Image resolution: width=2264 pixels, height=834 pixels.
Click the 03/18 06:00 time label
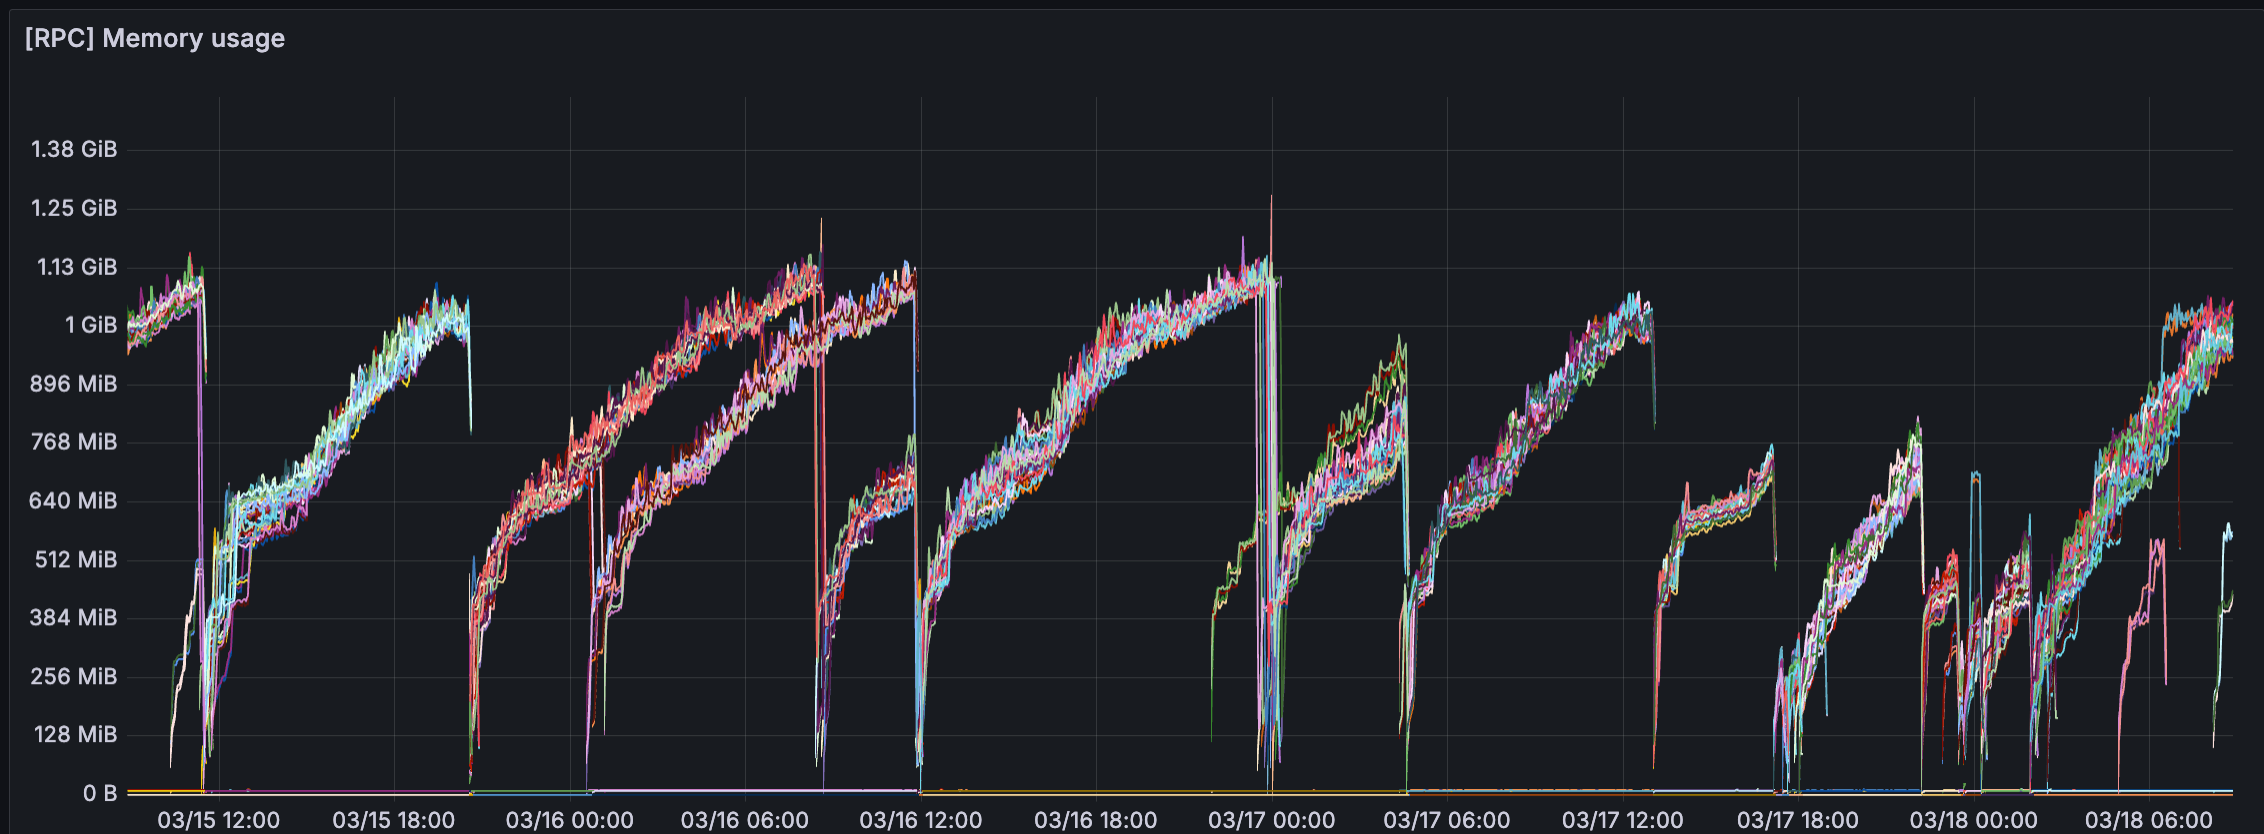tap(2149, 820)
